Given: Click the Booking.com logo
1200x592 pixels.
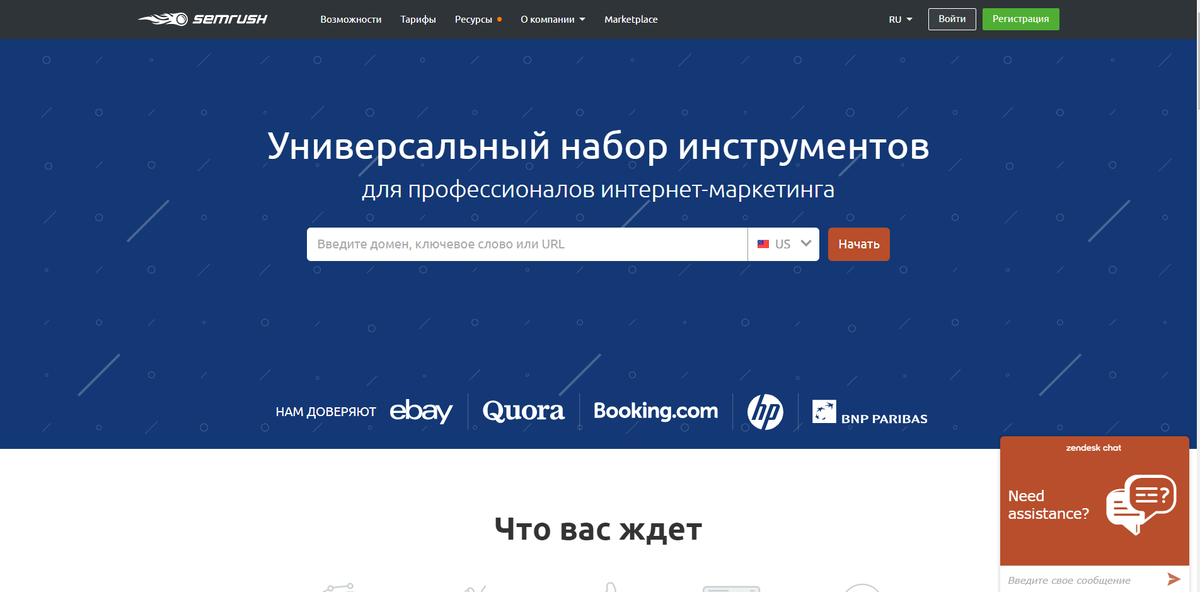Looking at the screenshot, I should 656,410.
